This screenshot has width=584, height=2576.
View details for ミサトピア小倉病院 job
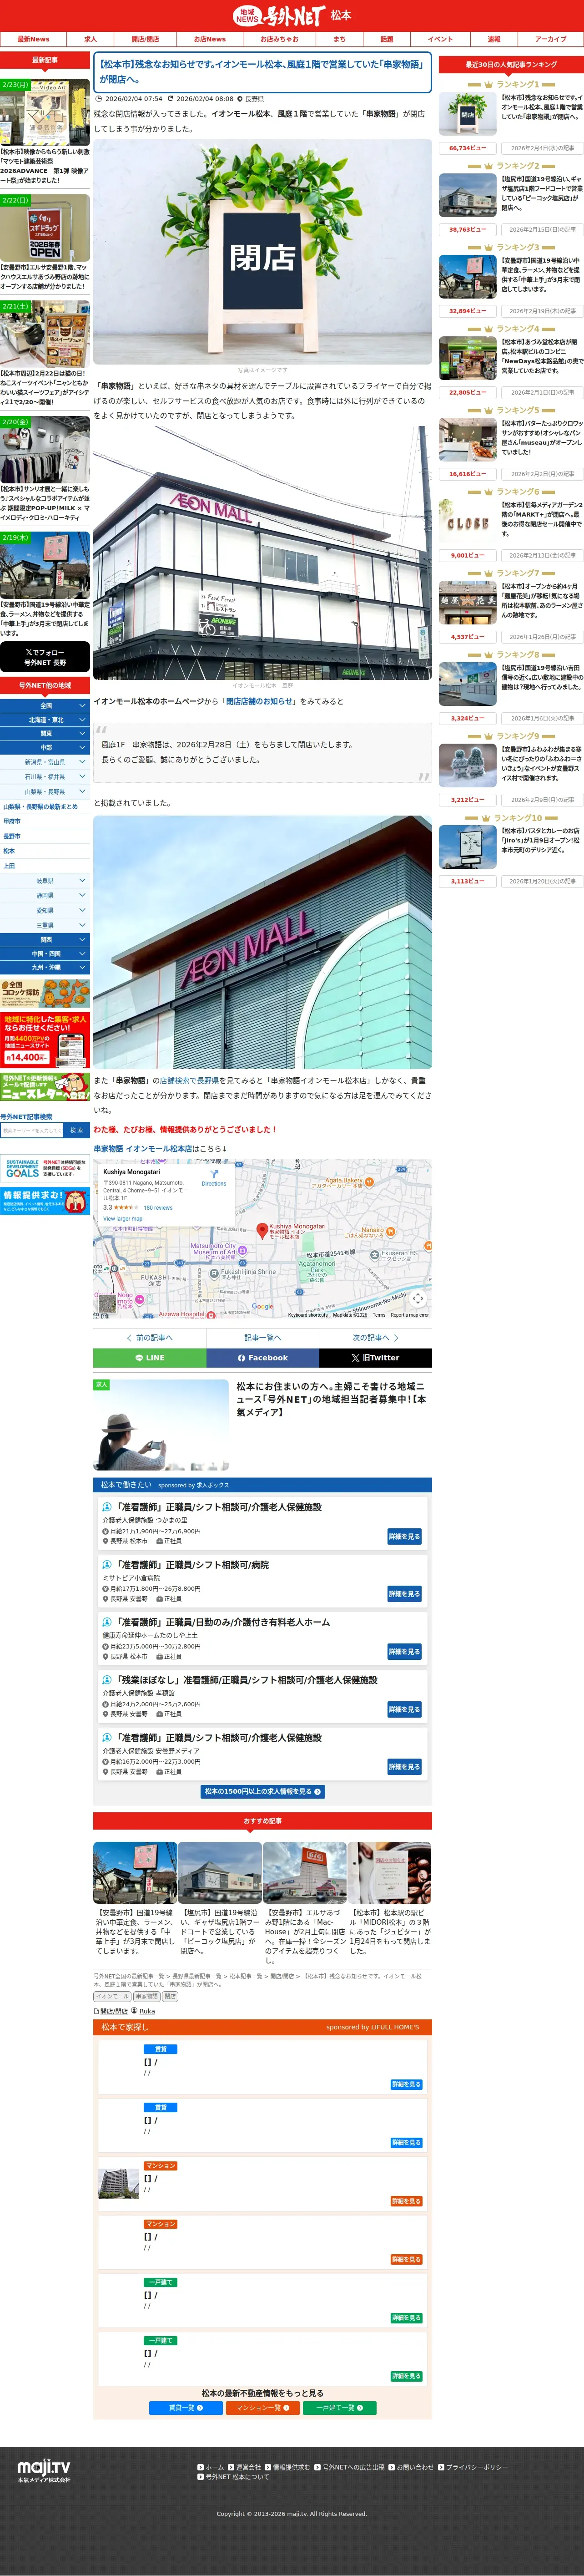click(405, 1594)
